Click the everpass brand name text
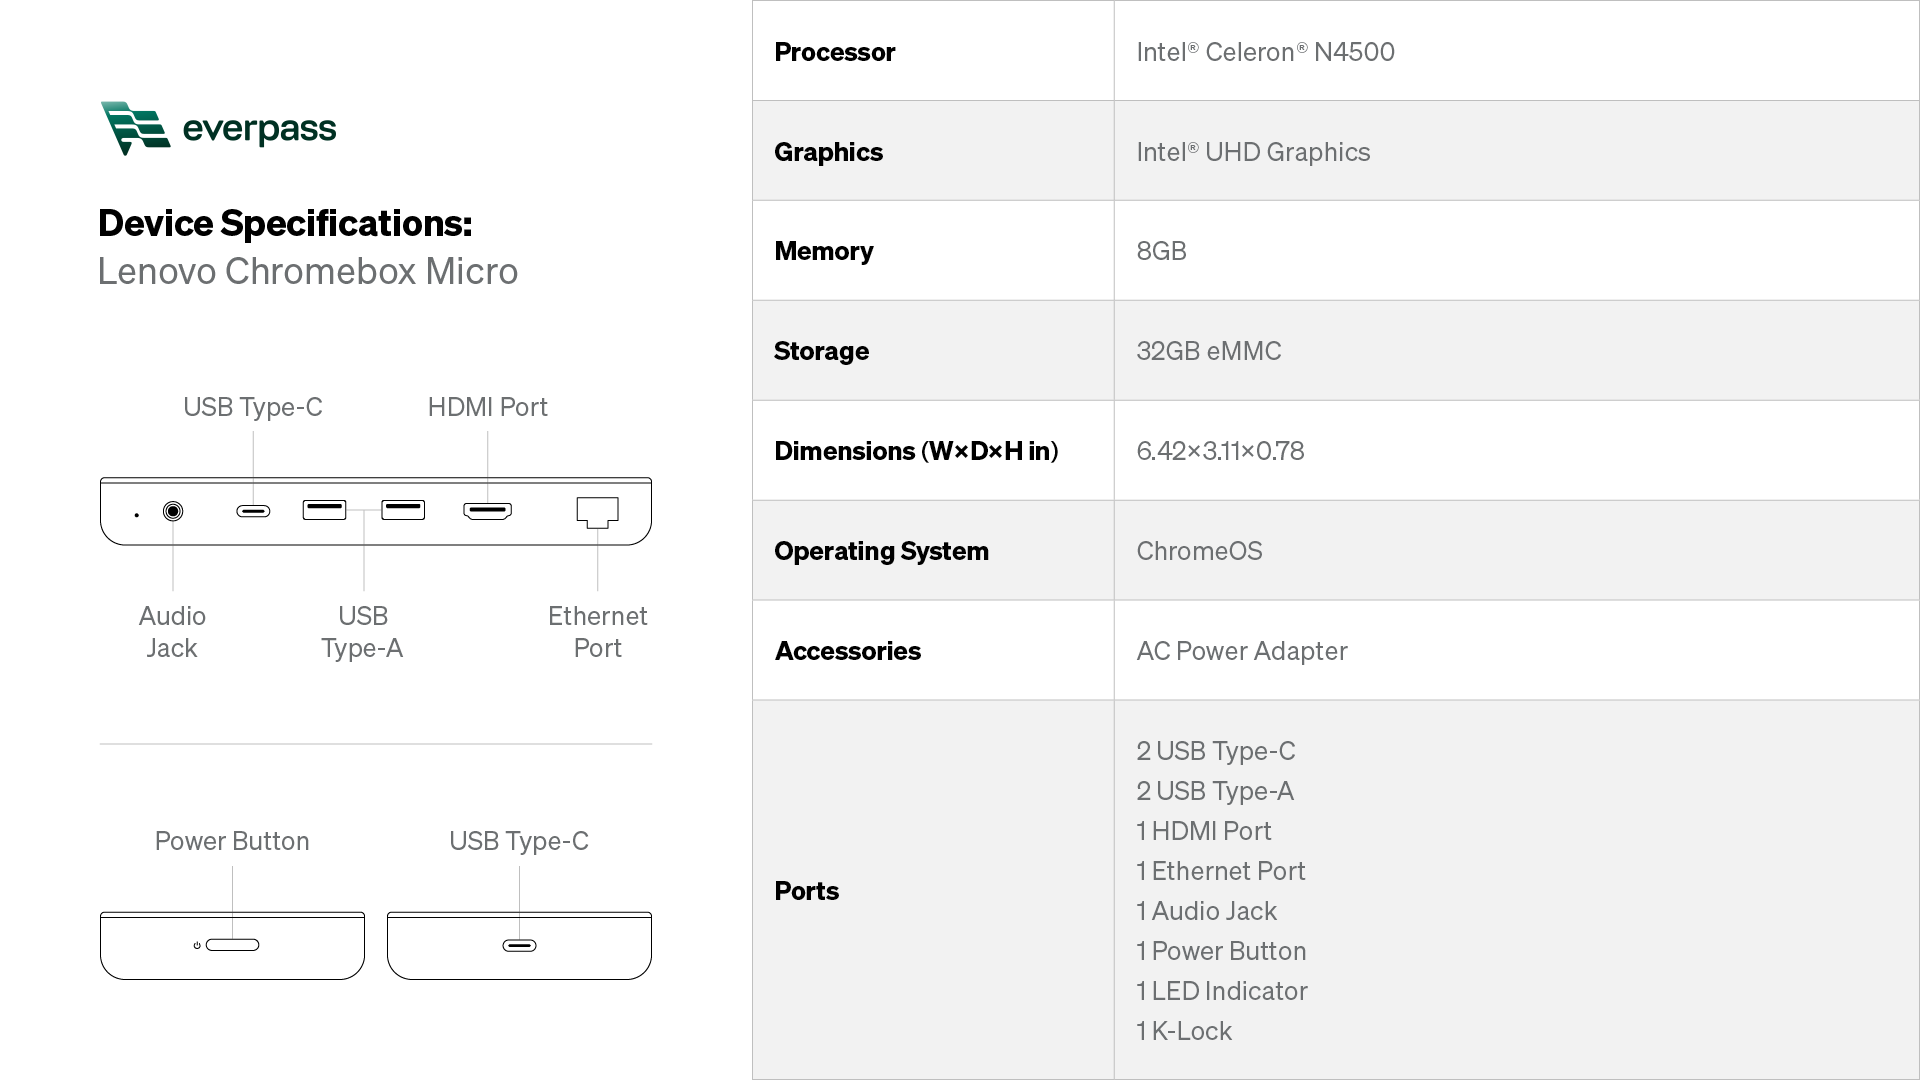Viewport: 1920px width, 1080px height. point(259,129)
